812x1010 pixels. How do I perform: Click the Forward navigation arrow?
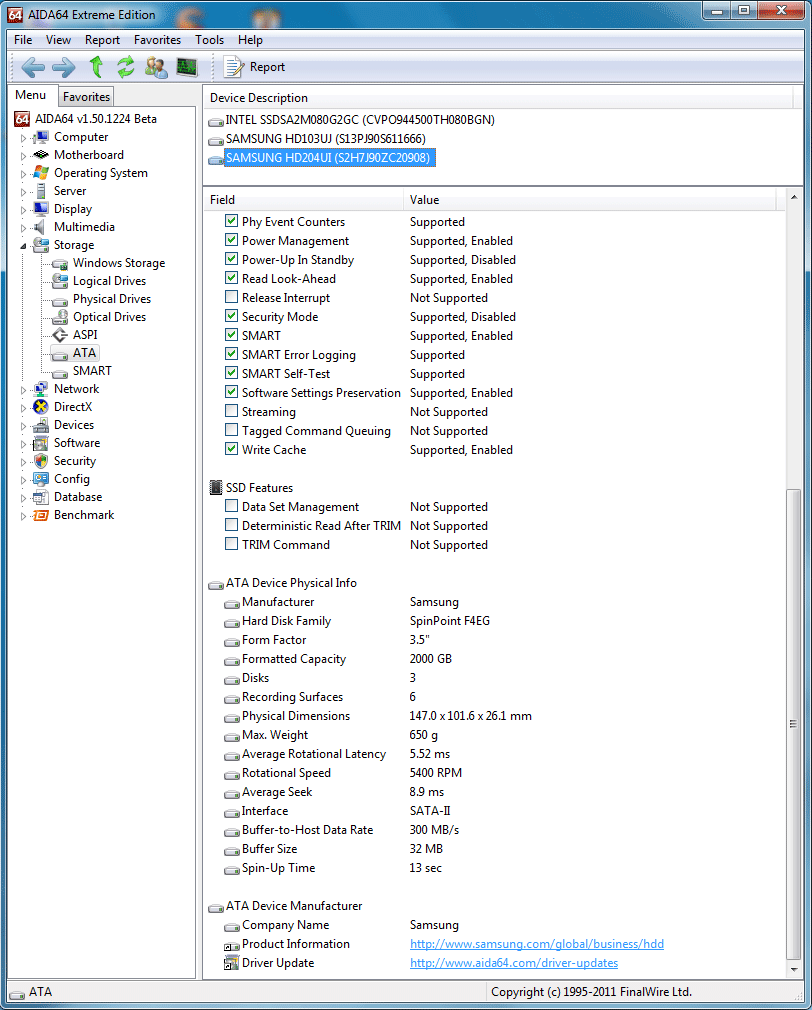click(x=64, y=67)
